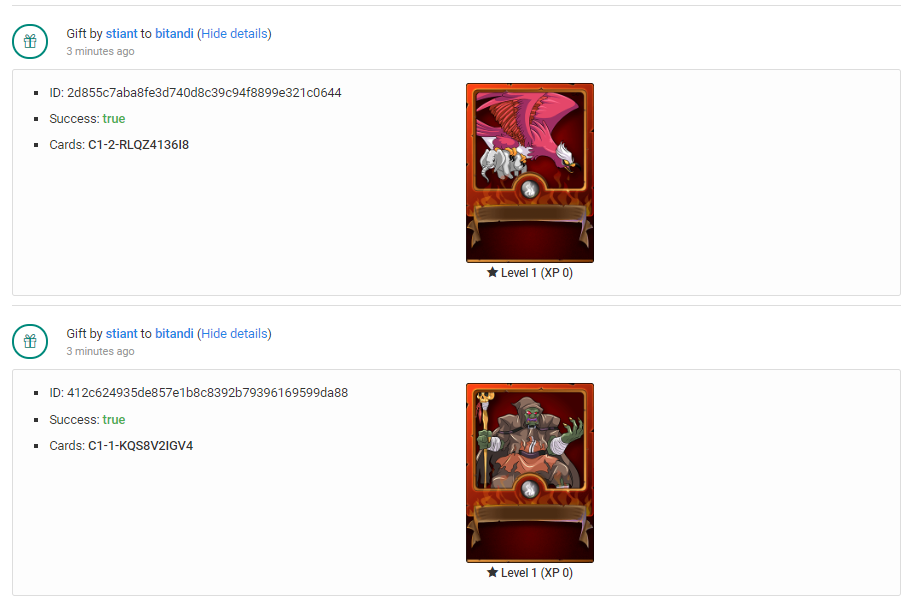The image size is (913, 596).
Task: Open bitandi's profile in the second gift
Action: point(174,334)
